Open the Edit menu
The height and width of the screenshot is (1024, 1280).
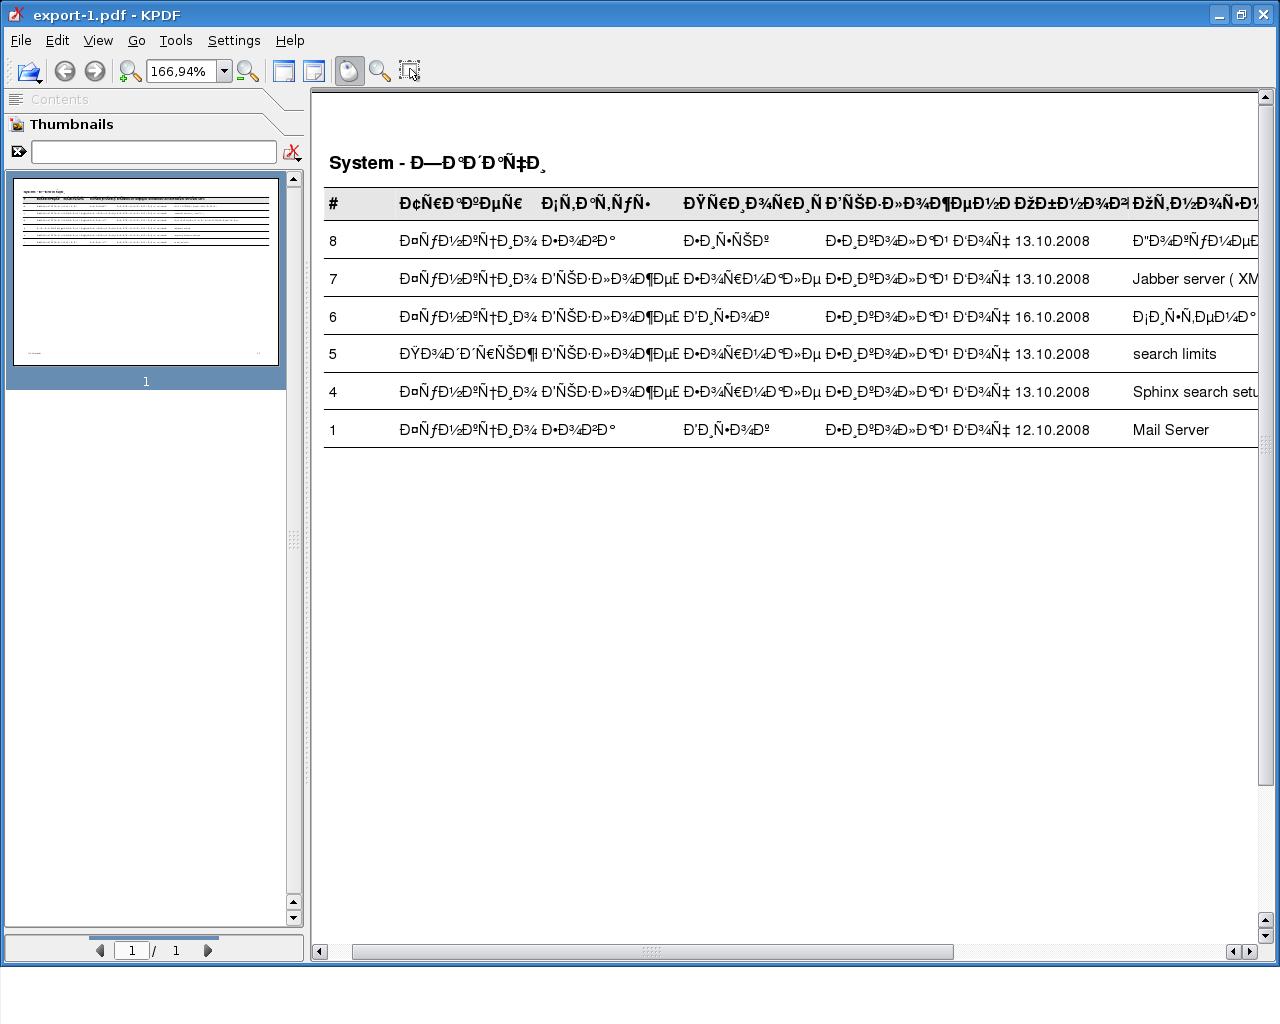click(57, 41)
